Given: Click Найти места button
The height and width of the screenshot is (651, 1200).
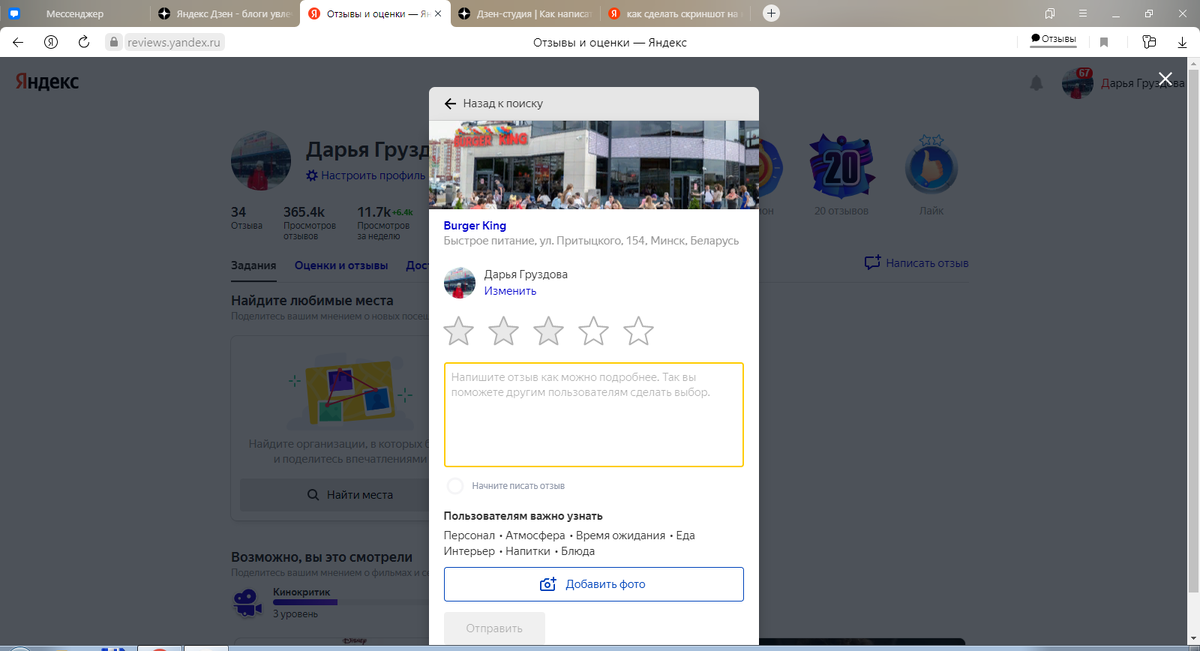Looking at the screenshot, I should coord(335,495).
